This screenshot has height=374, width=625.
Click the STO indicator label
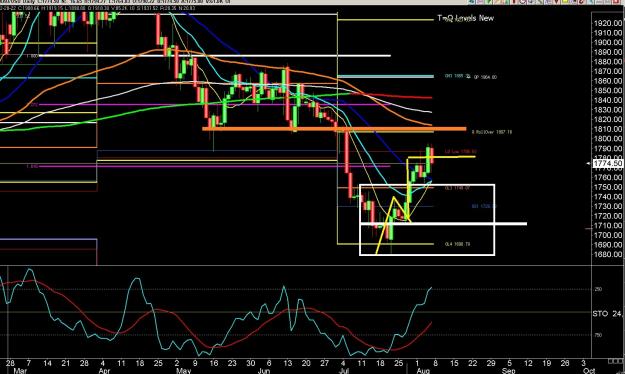tap(600, 314)
